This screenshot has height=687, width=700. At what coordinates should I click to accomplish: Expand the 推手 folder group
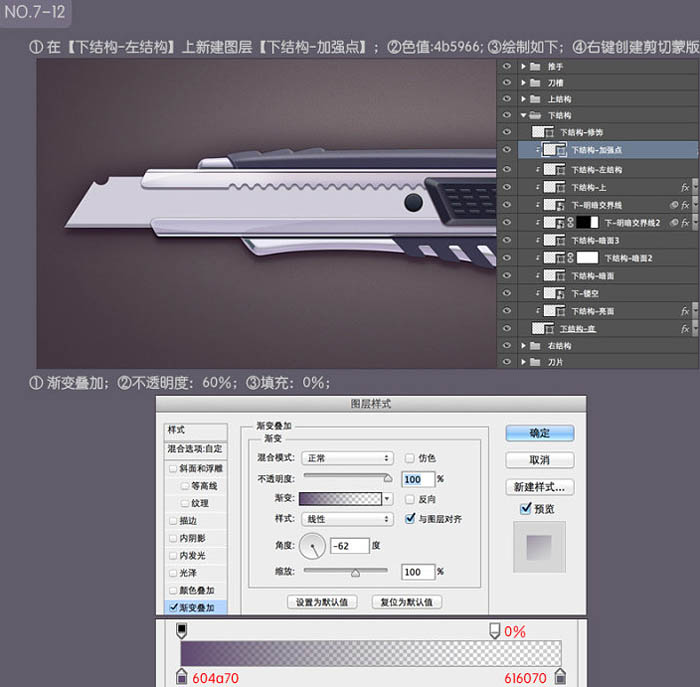pos(523,67)
